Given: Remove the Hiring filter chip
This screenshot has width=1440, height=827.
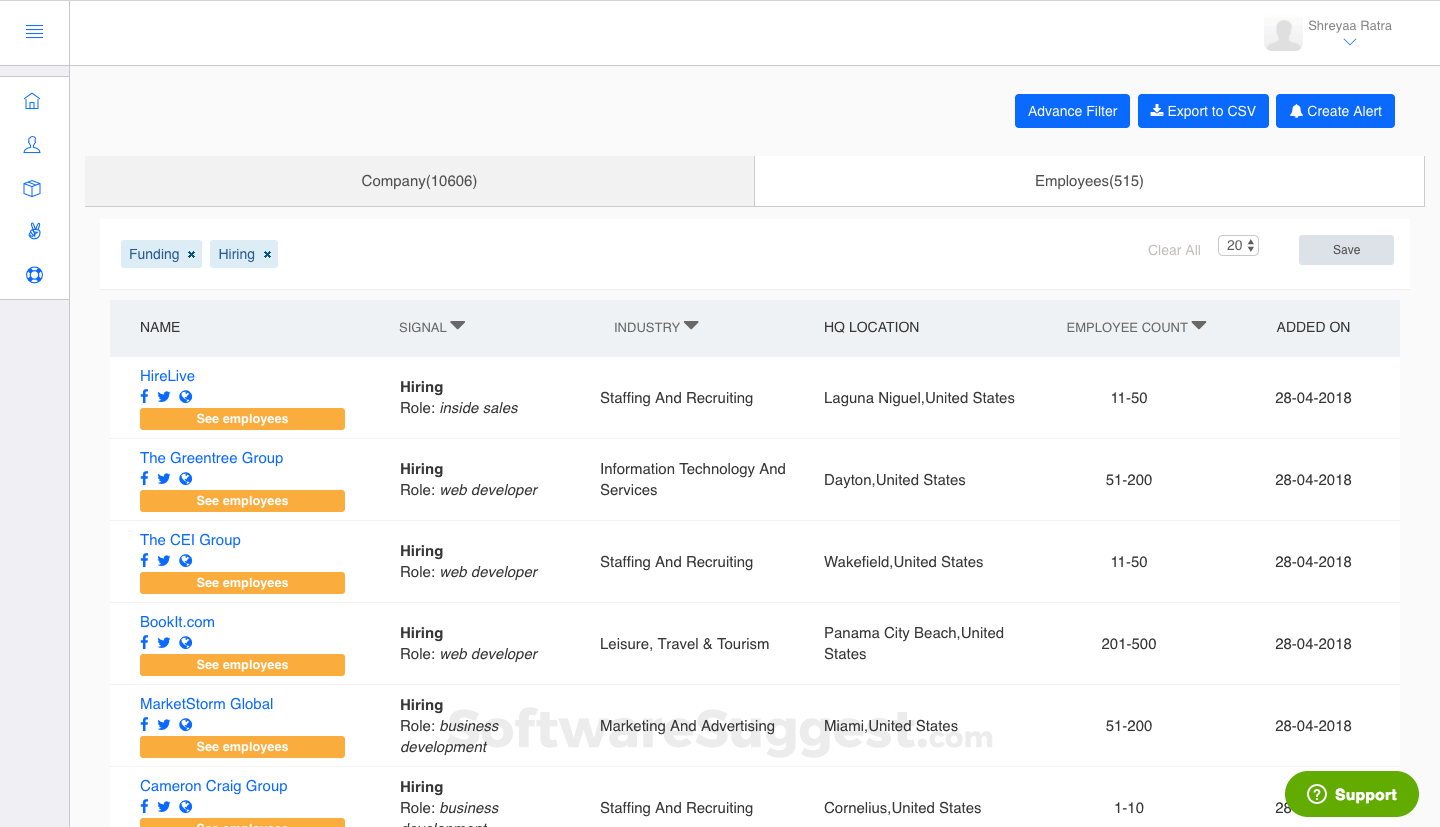Looking at the screenshot, I should coord(267,254).
